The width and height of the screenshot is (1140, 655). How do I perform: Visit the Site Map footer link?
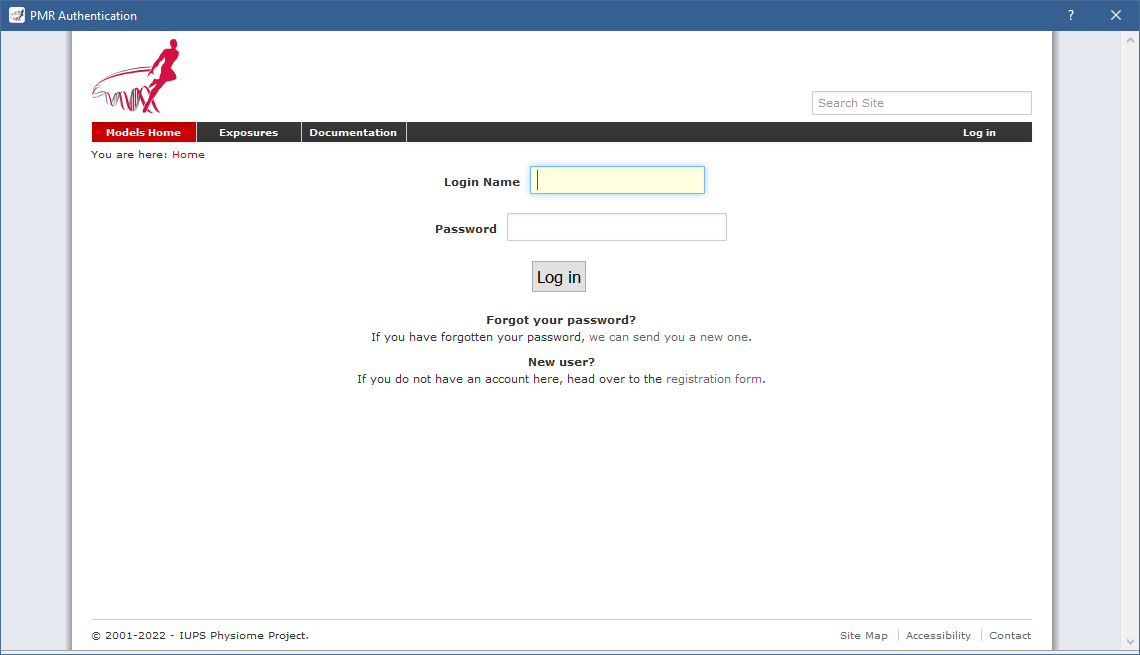click(x=863, y=636)
